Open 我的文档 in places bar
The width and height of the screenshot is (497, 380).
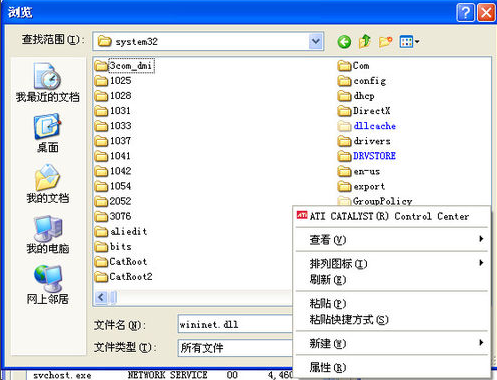[47, 184]
